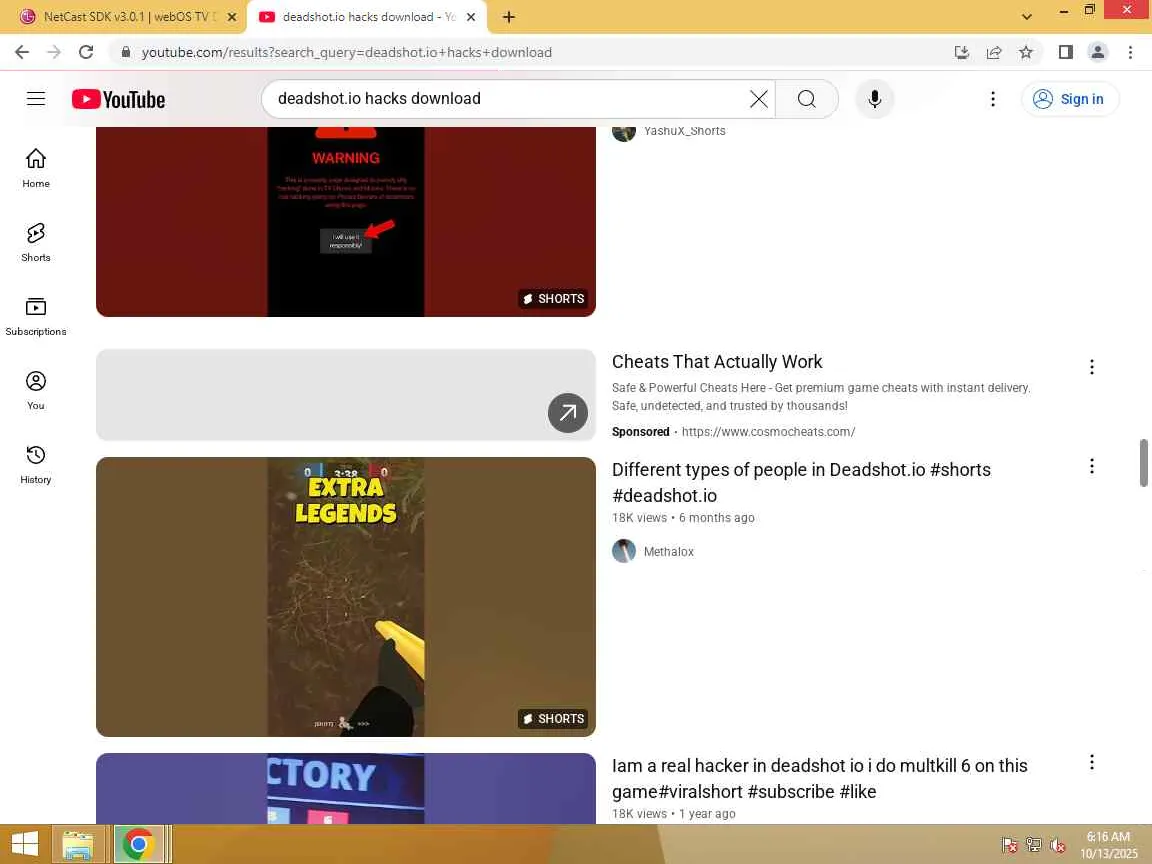
Task: Reload the page
Action: point(86,52)
